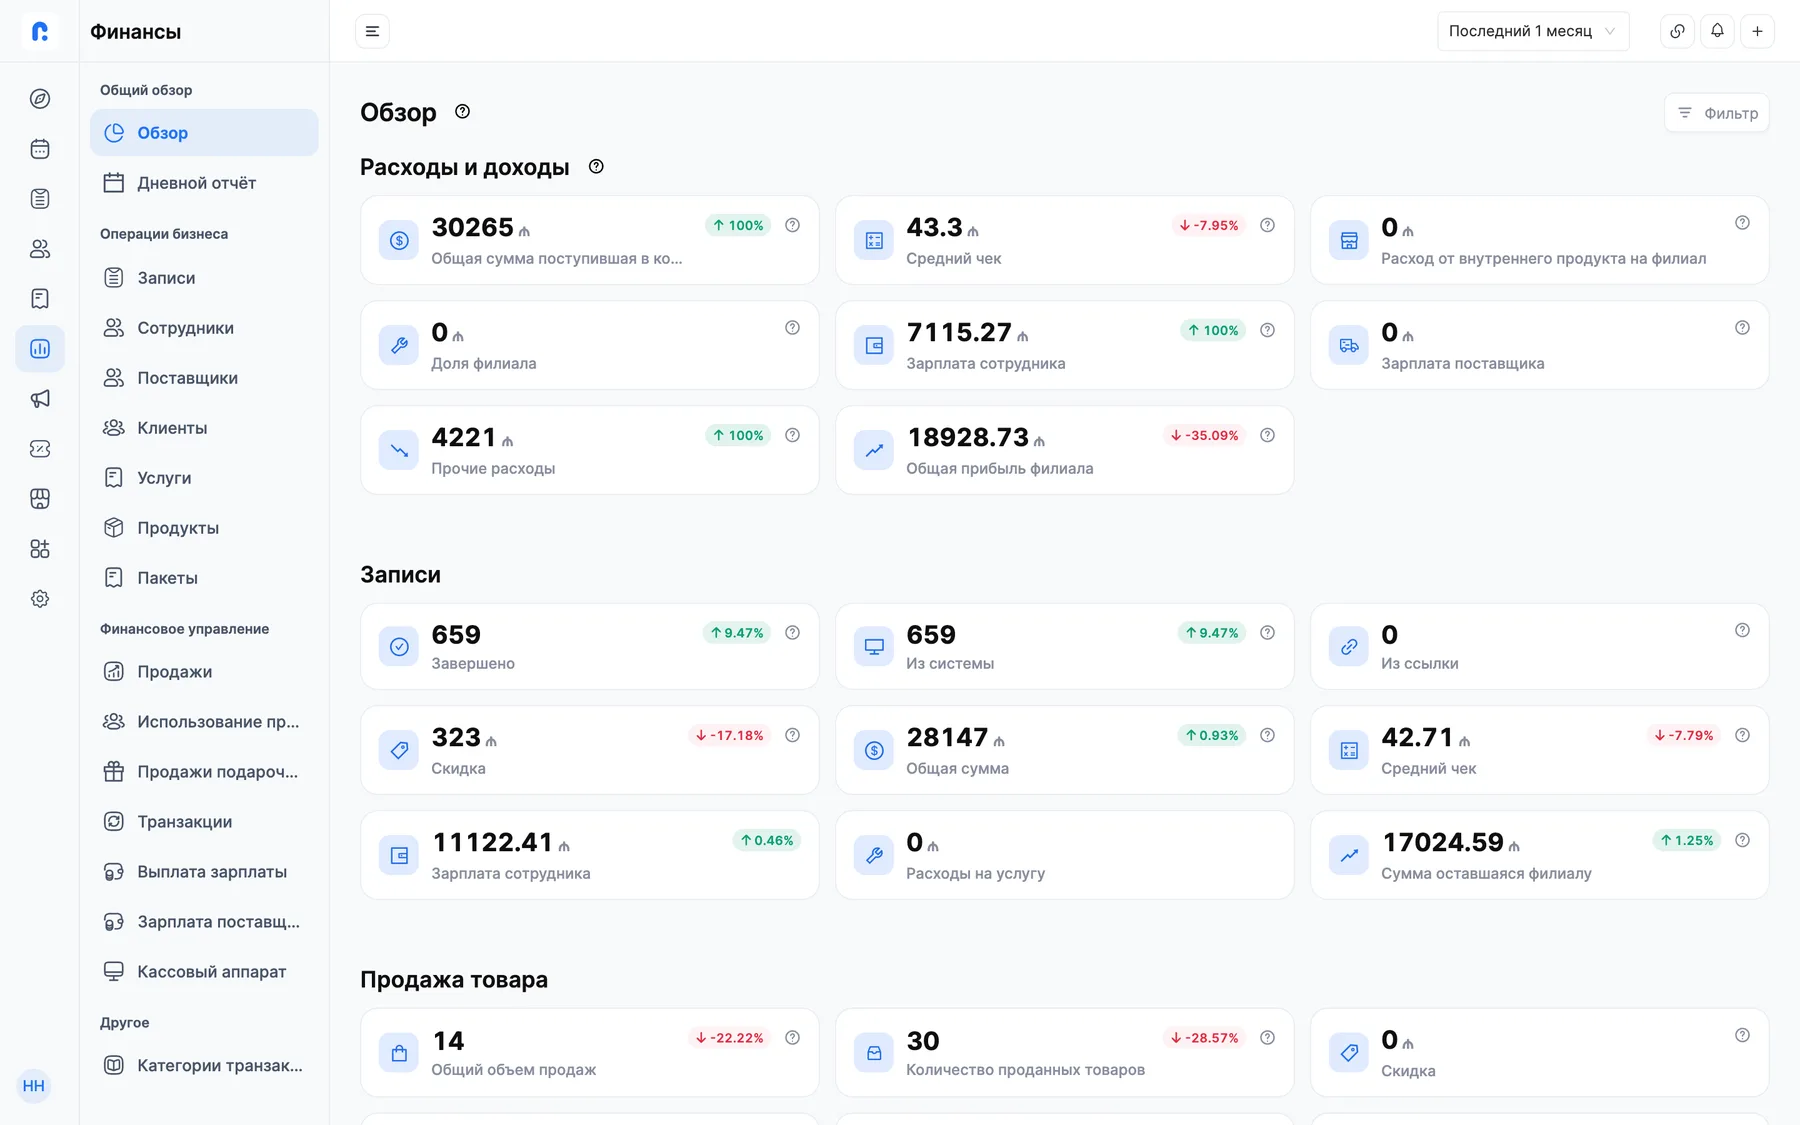
Task: Click the 7115.27 Зарплата сотрудника value
Action: [959, 333]
